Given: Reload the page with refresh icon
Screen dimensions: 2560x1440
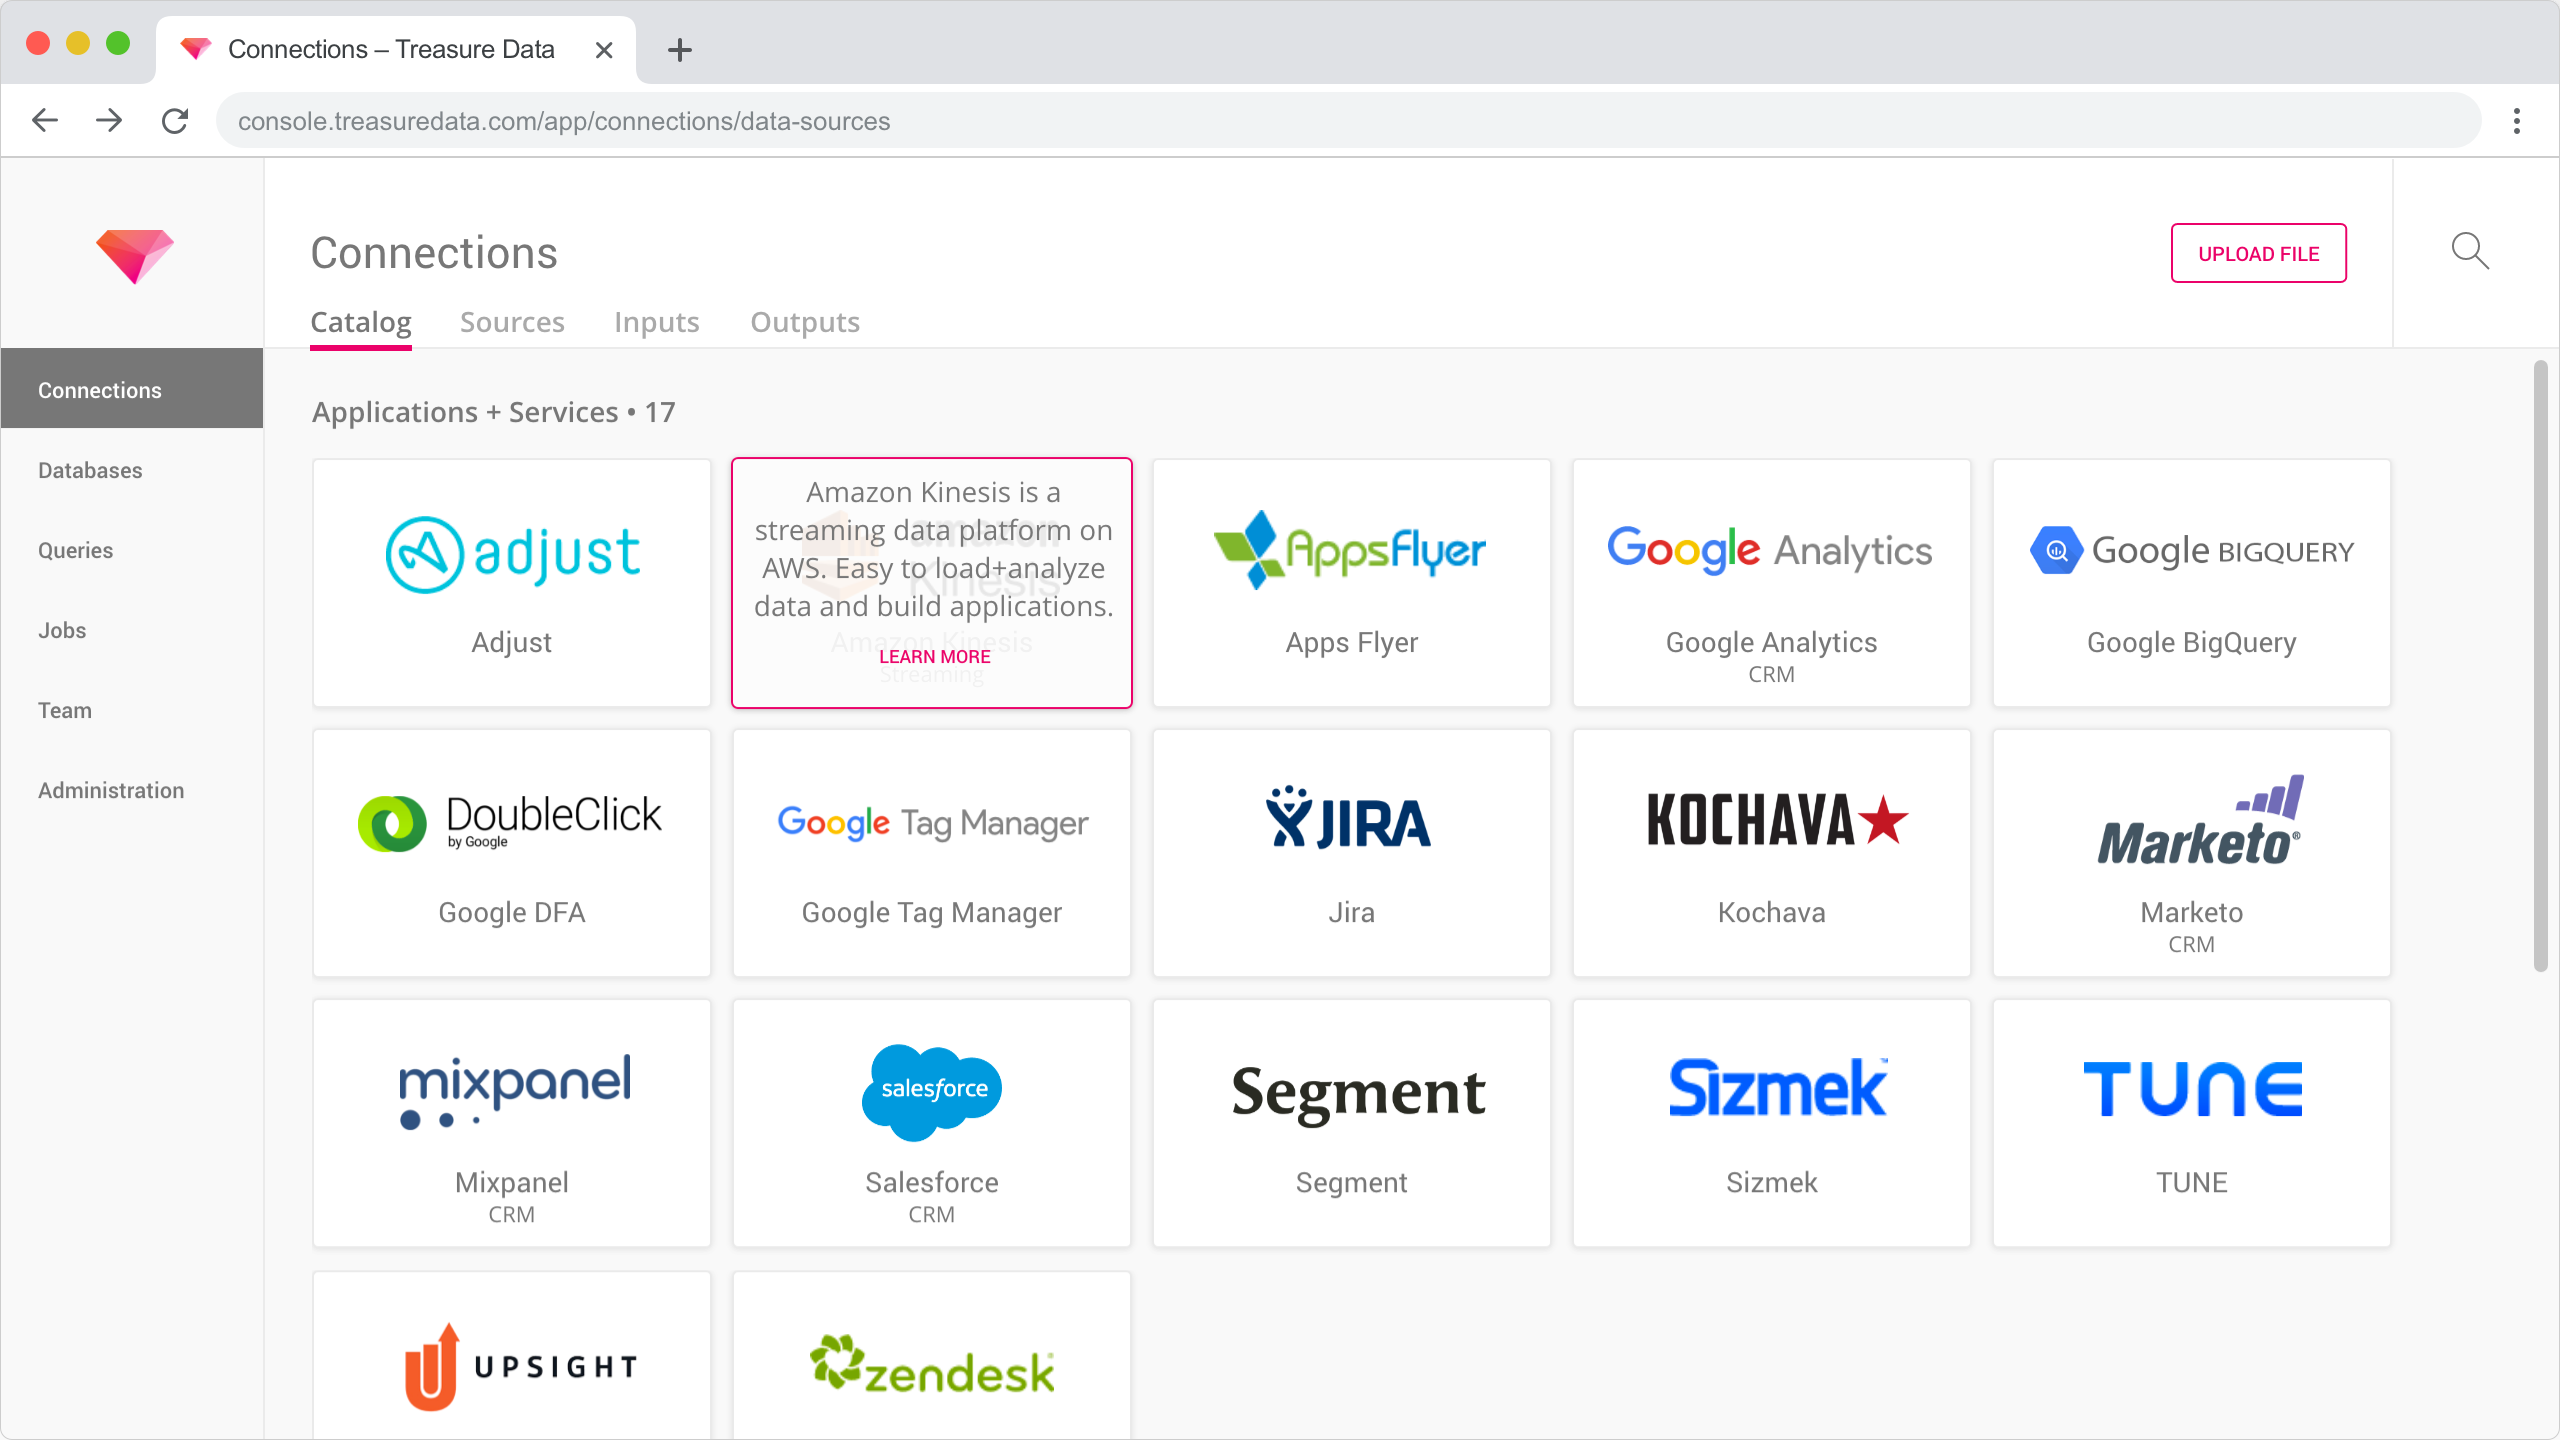Looking at the screenshot, I should 175,121.
